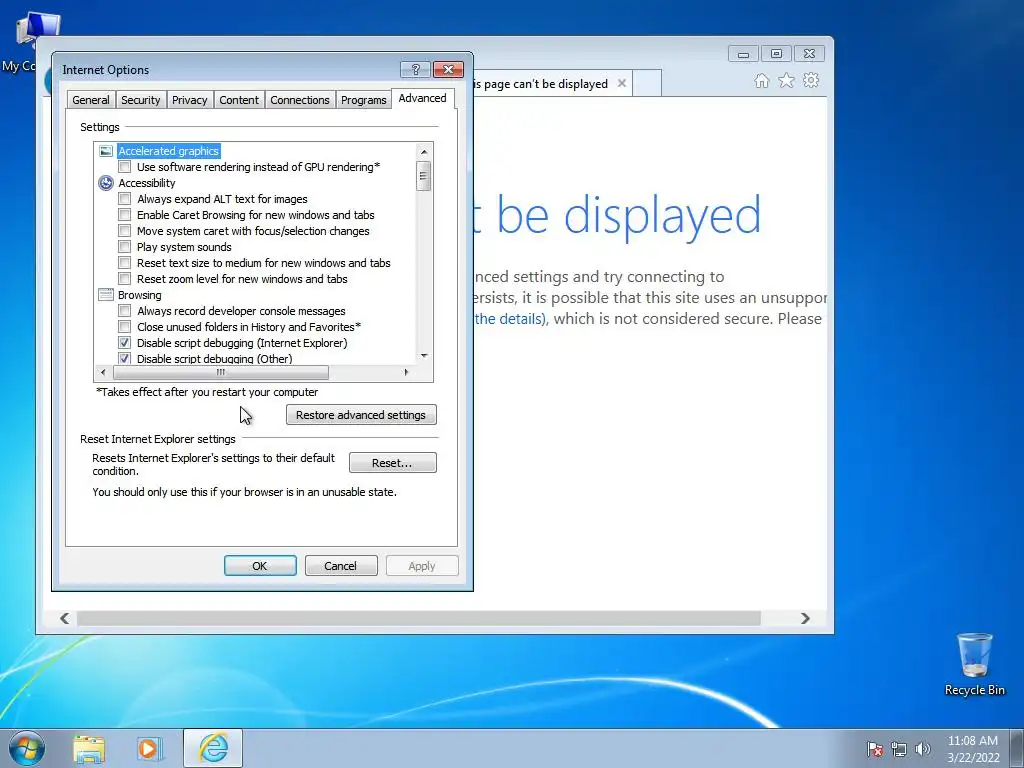Click the Browsing category icon
Image resolution: width=1024 pixels, height=768 pixels.
point(106,295)
